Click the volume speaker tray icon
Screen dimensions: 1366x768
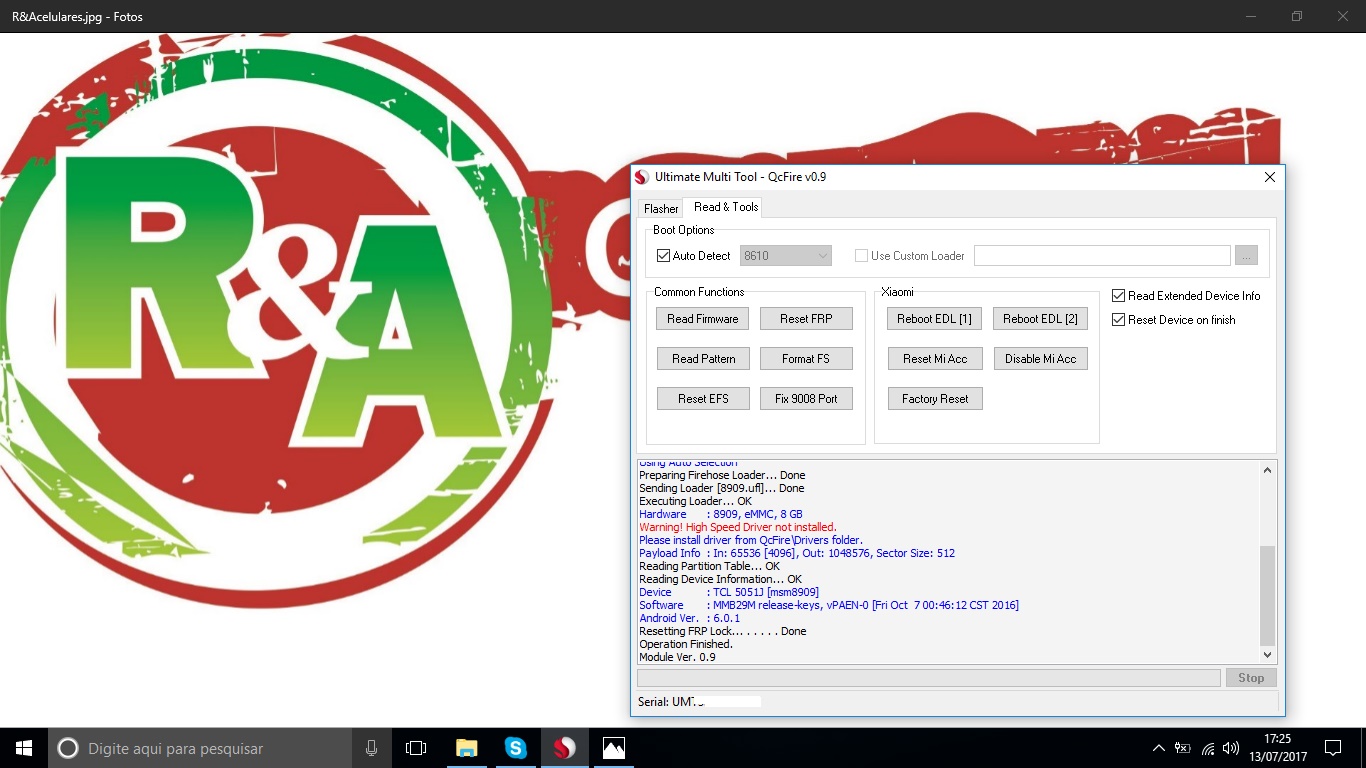pos(1231,748)
